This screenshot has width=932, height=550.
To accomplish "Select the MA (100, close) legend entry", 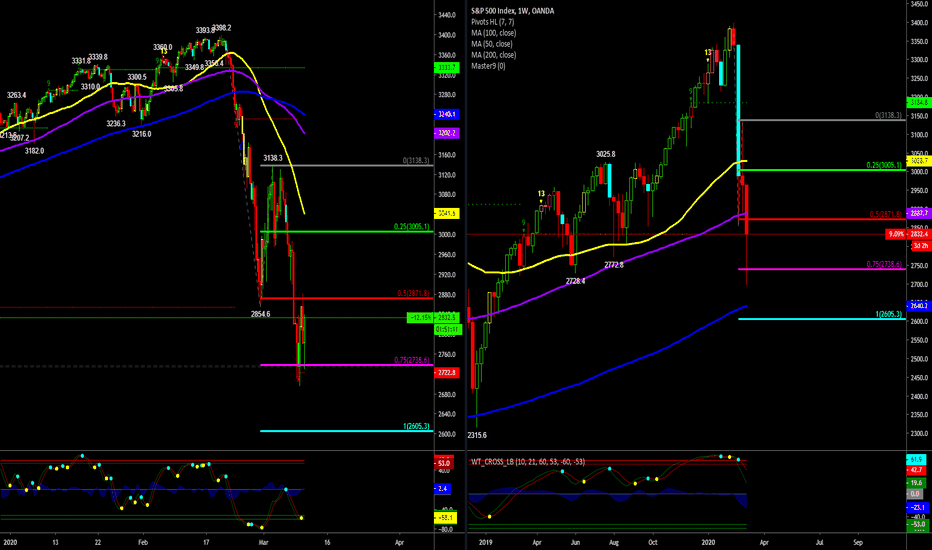I will (493, 33).
